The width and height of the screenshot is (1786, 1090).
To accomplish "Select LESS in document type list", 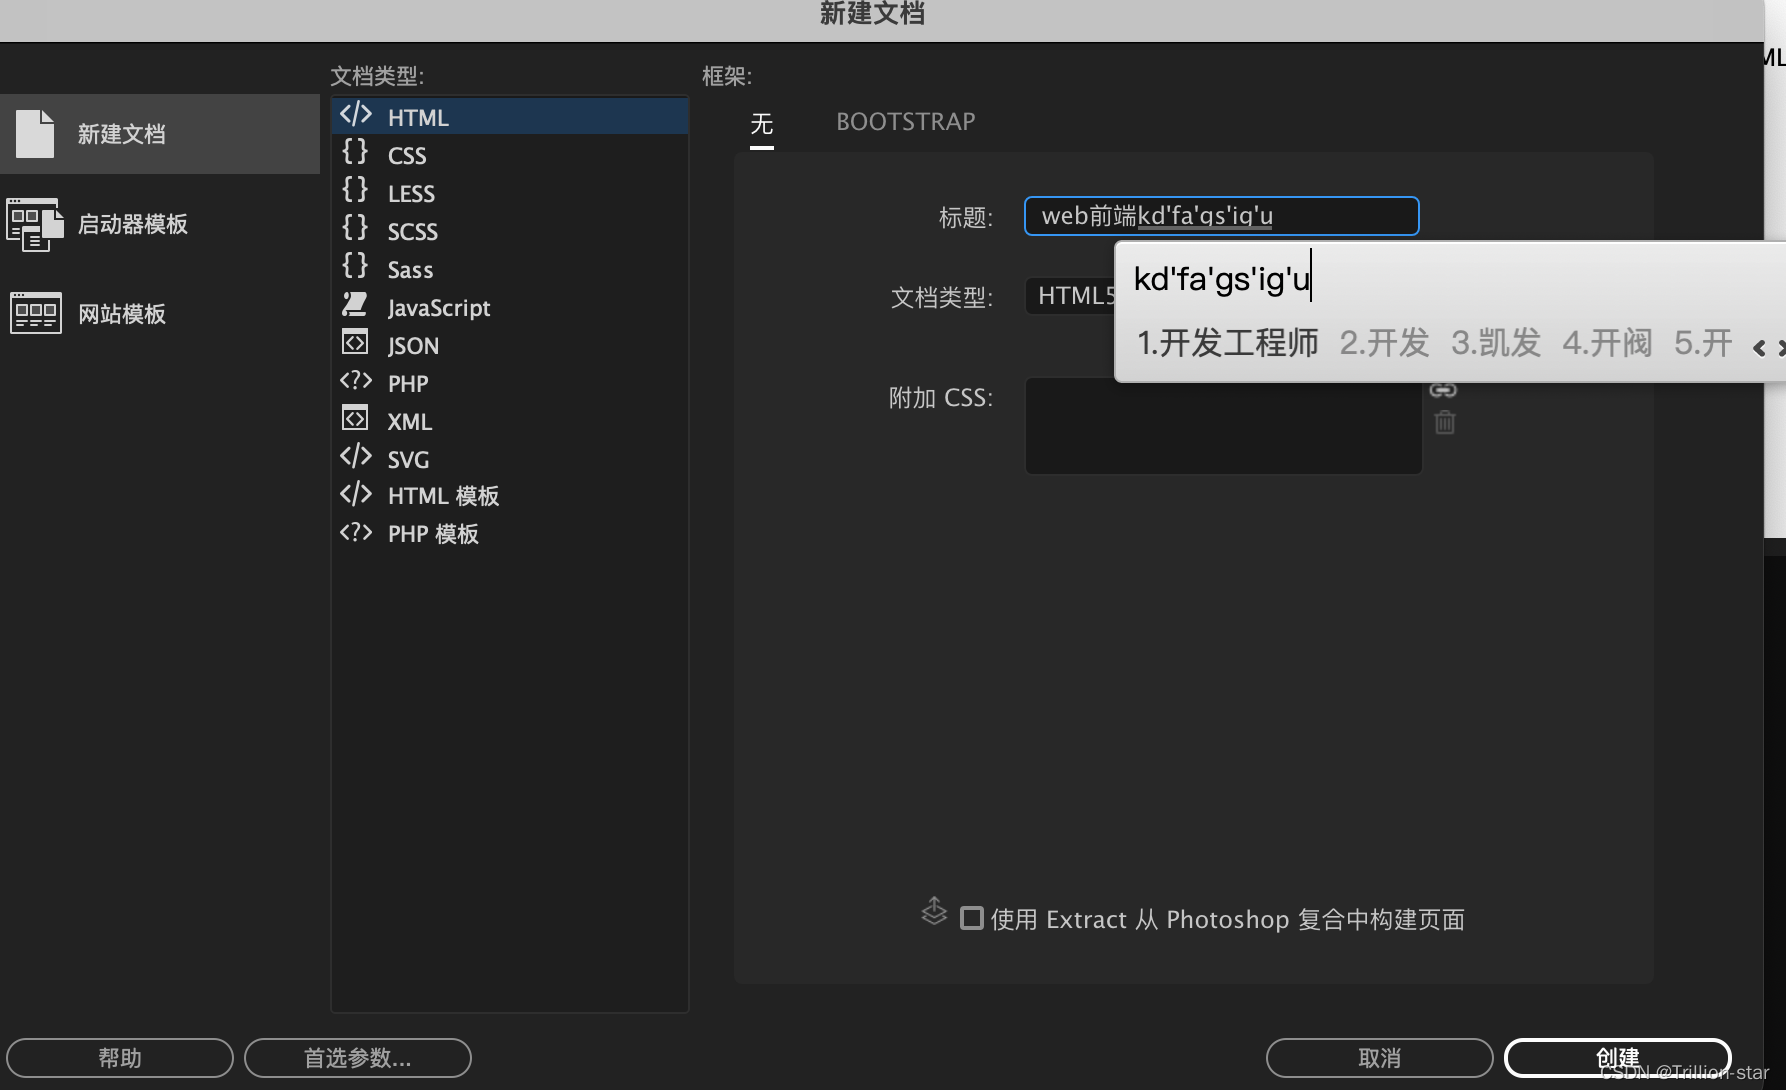I will click(x=510, y=193).
